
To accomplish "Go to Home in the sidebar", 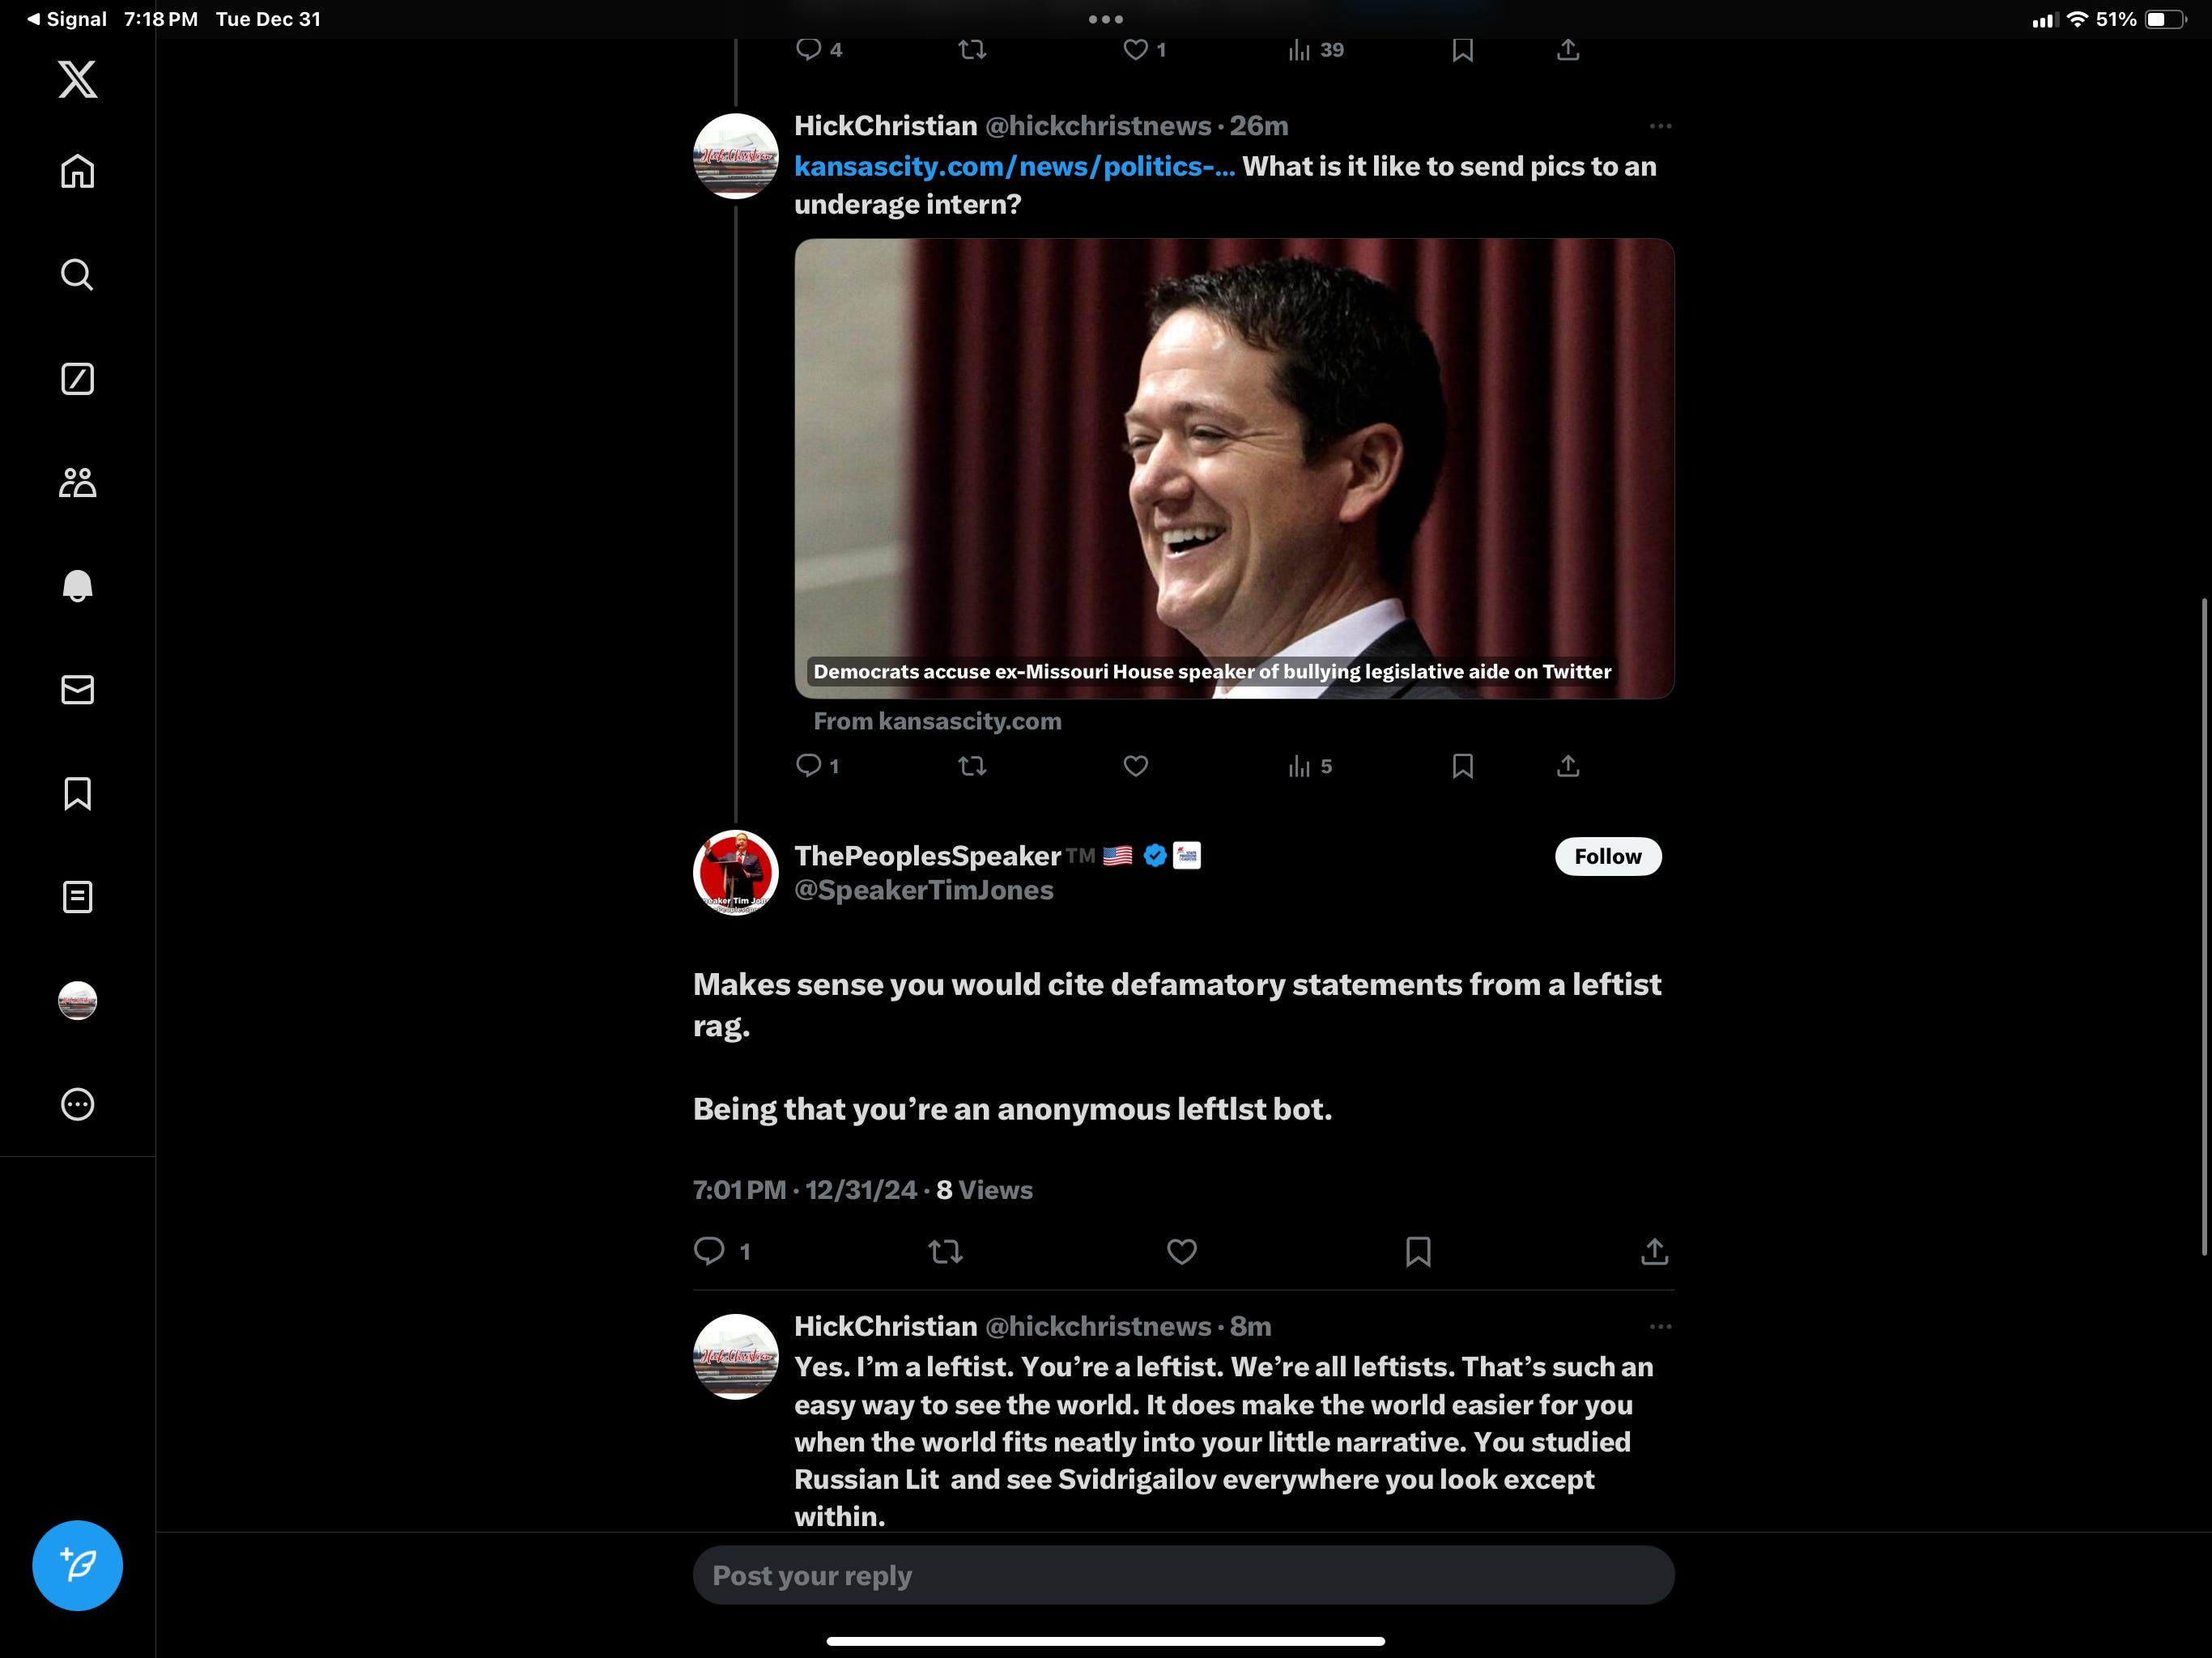I will [x=77, y=172].
